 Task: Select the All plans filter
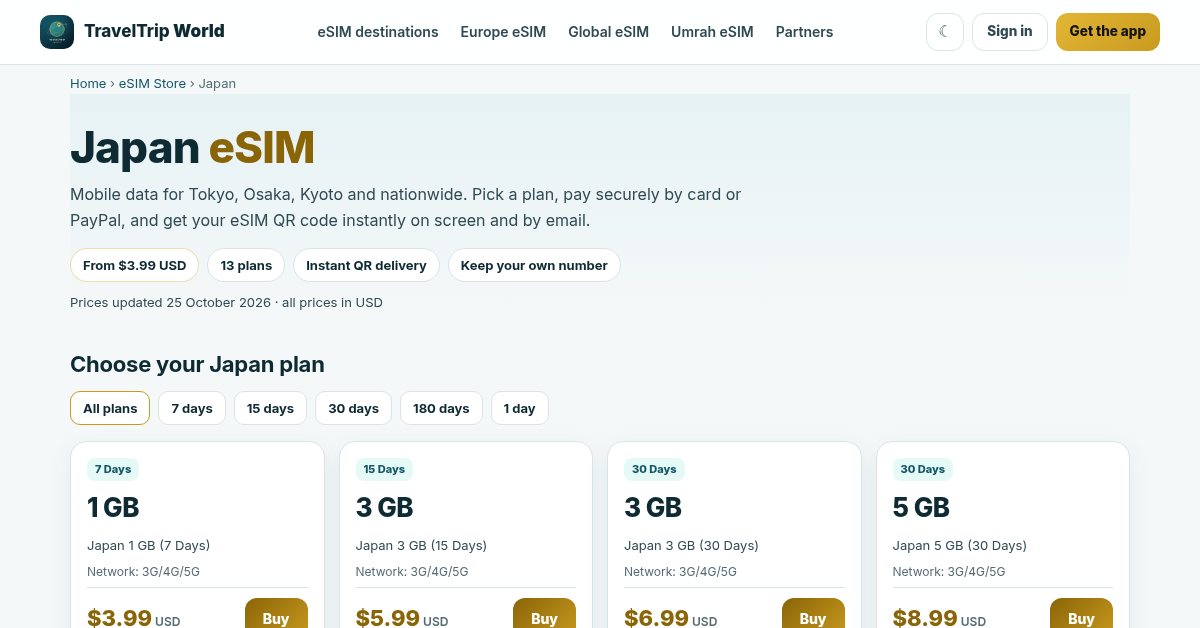(110, 408)
